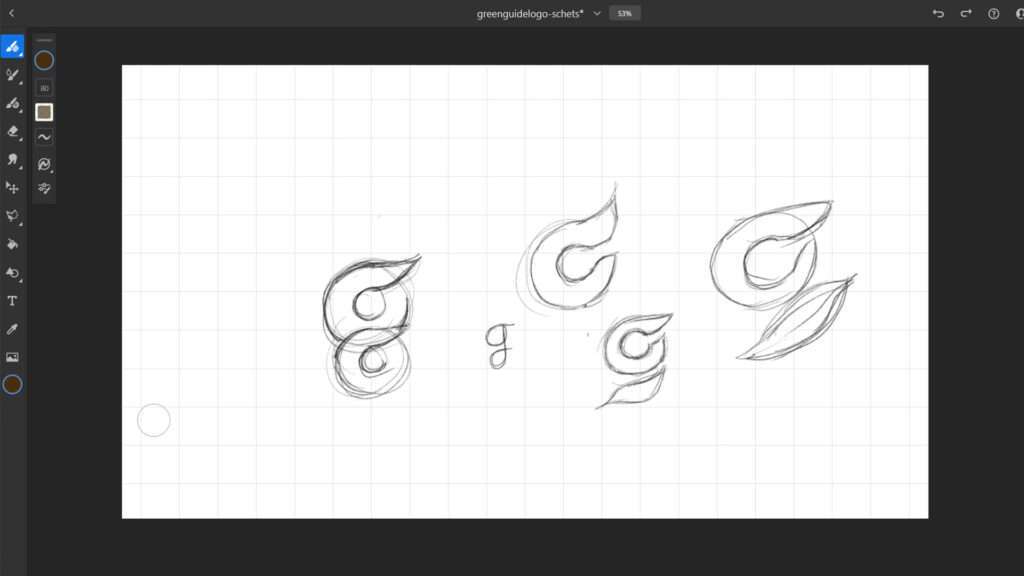
Task: Select the Pixel Brush tool
Action: pyautogui.click(x=13, y=46)
